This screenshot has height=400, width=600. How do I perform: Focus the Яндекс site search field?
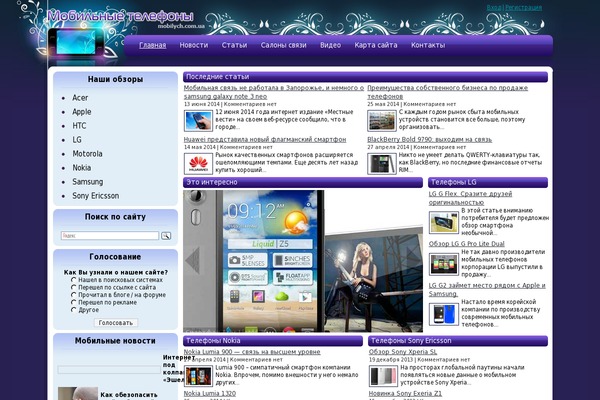(110, 235)
